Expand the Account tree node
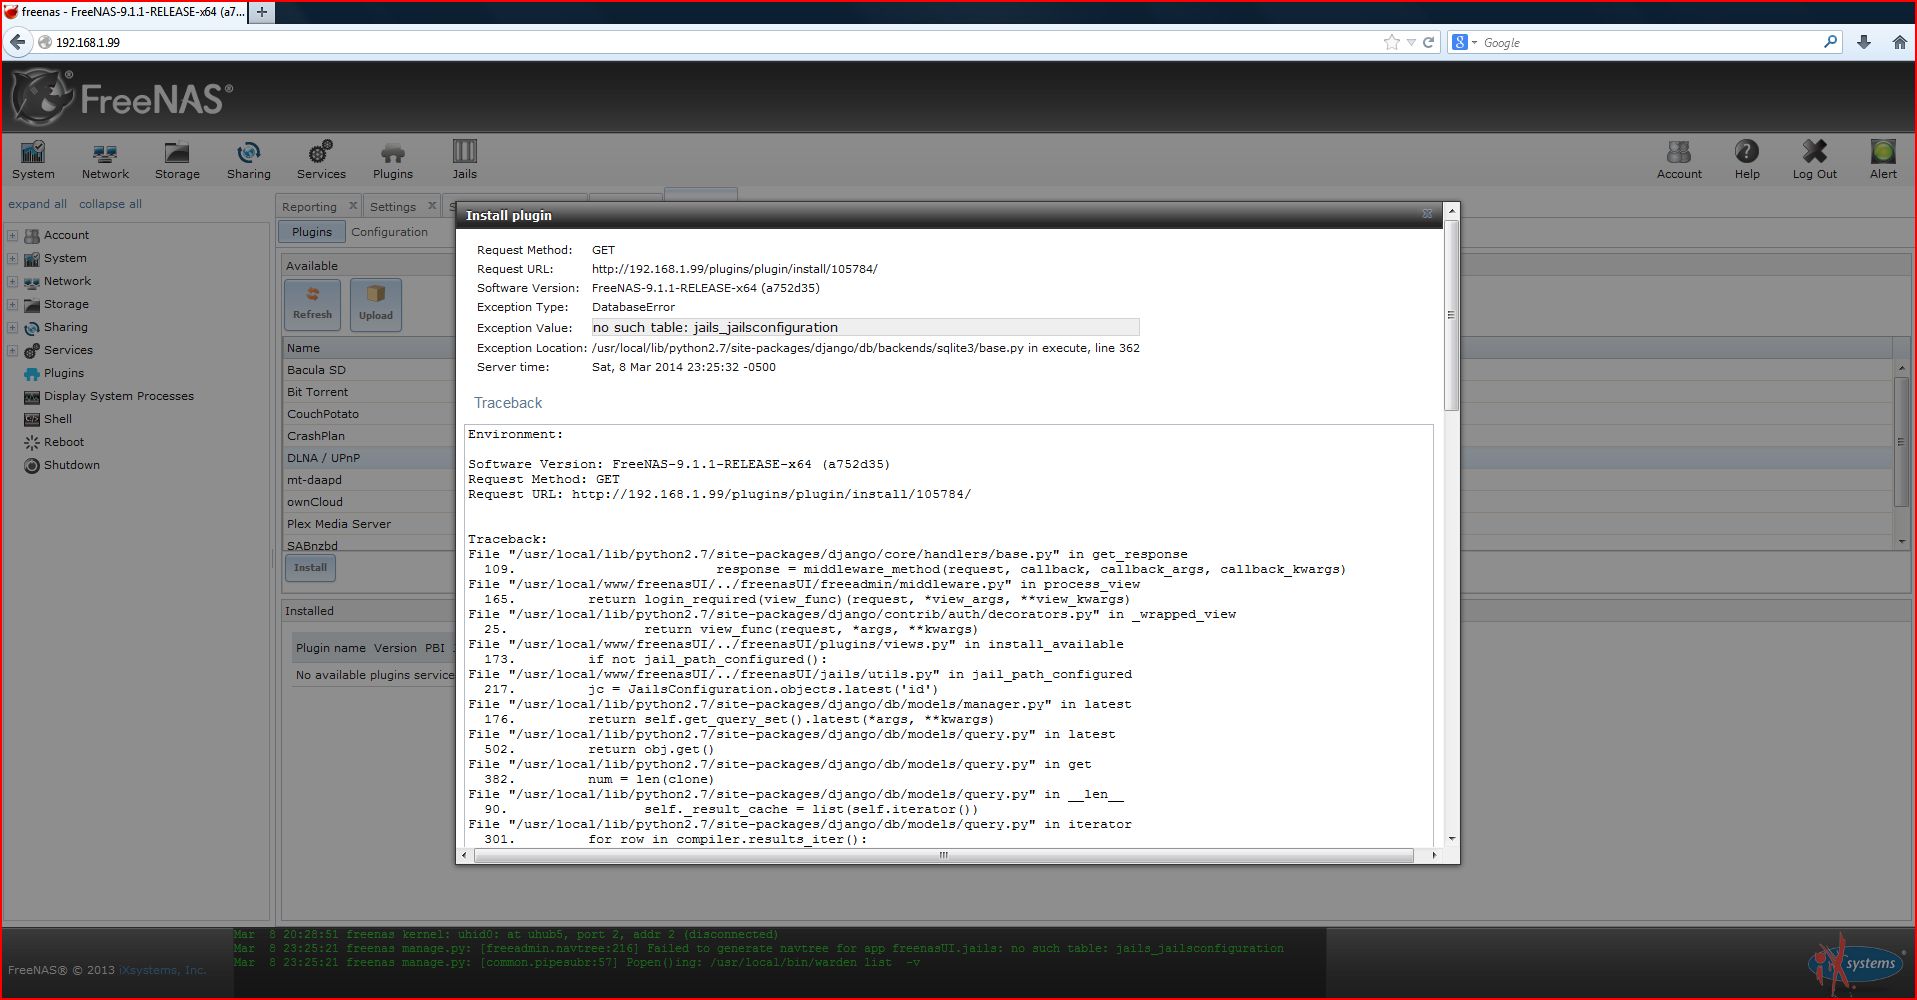The height and width of the screenshot is (1000, 1917). 12,235
